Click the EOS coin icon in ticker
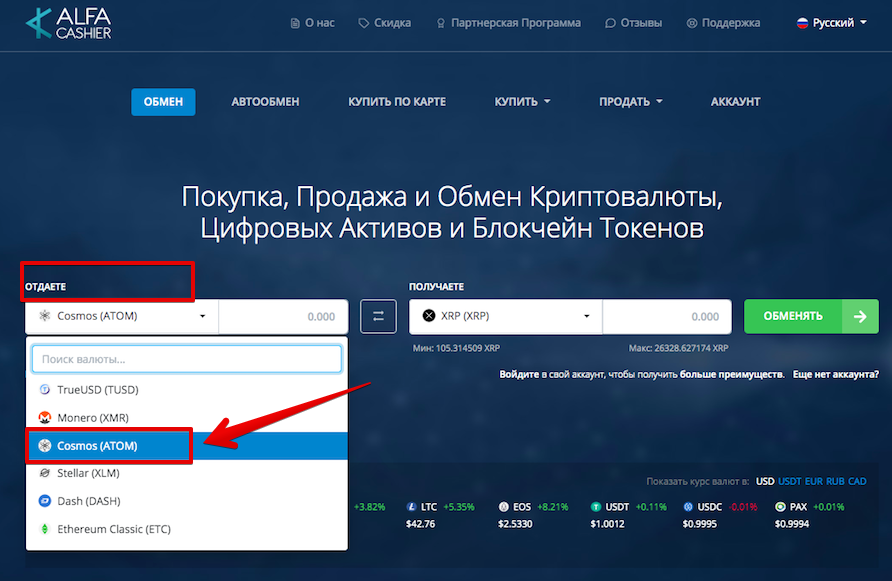892x581 pixels. click(504, 507)
